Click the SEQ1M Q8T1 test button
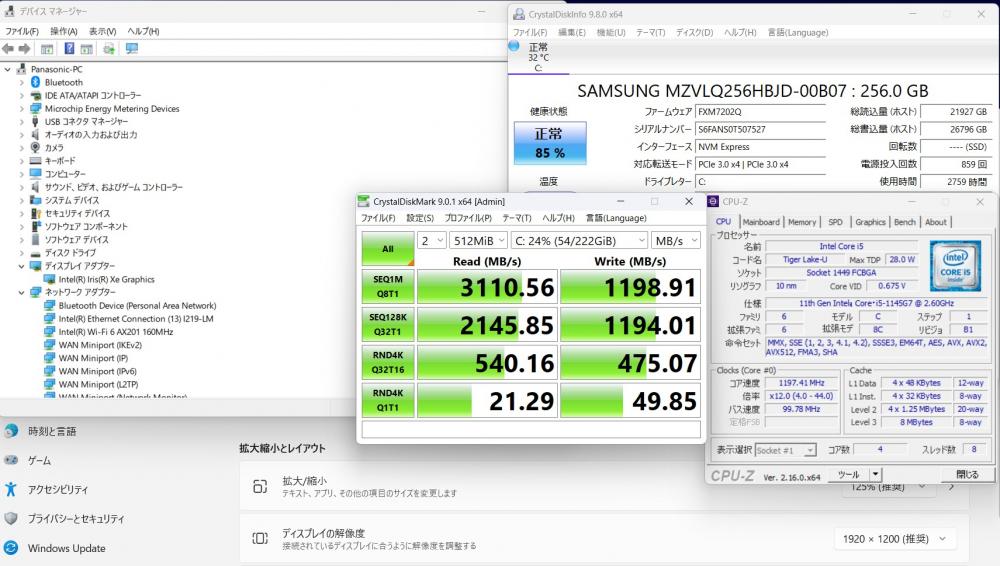 click(387, 285)
